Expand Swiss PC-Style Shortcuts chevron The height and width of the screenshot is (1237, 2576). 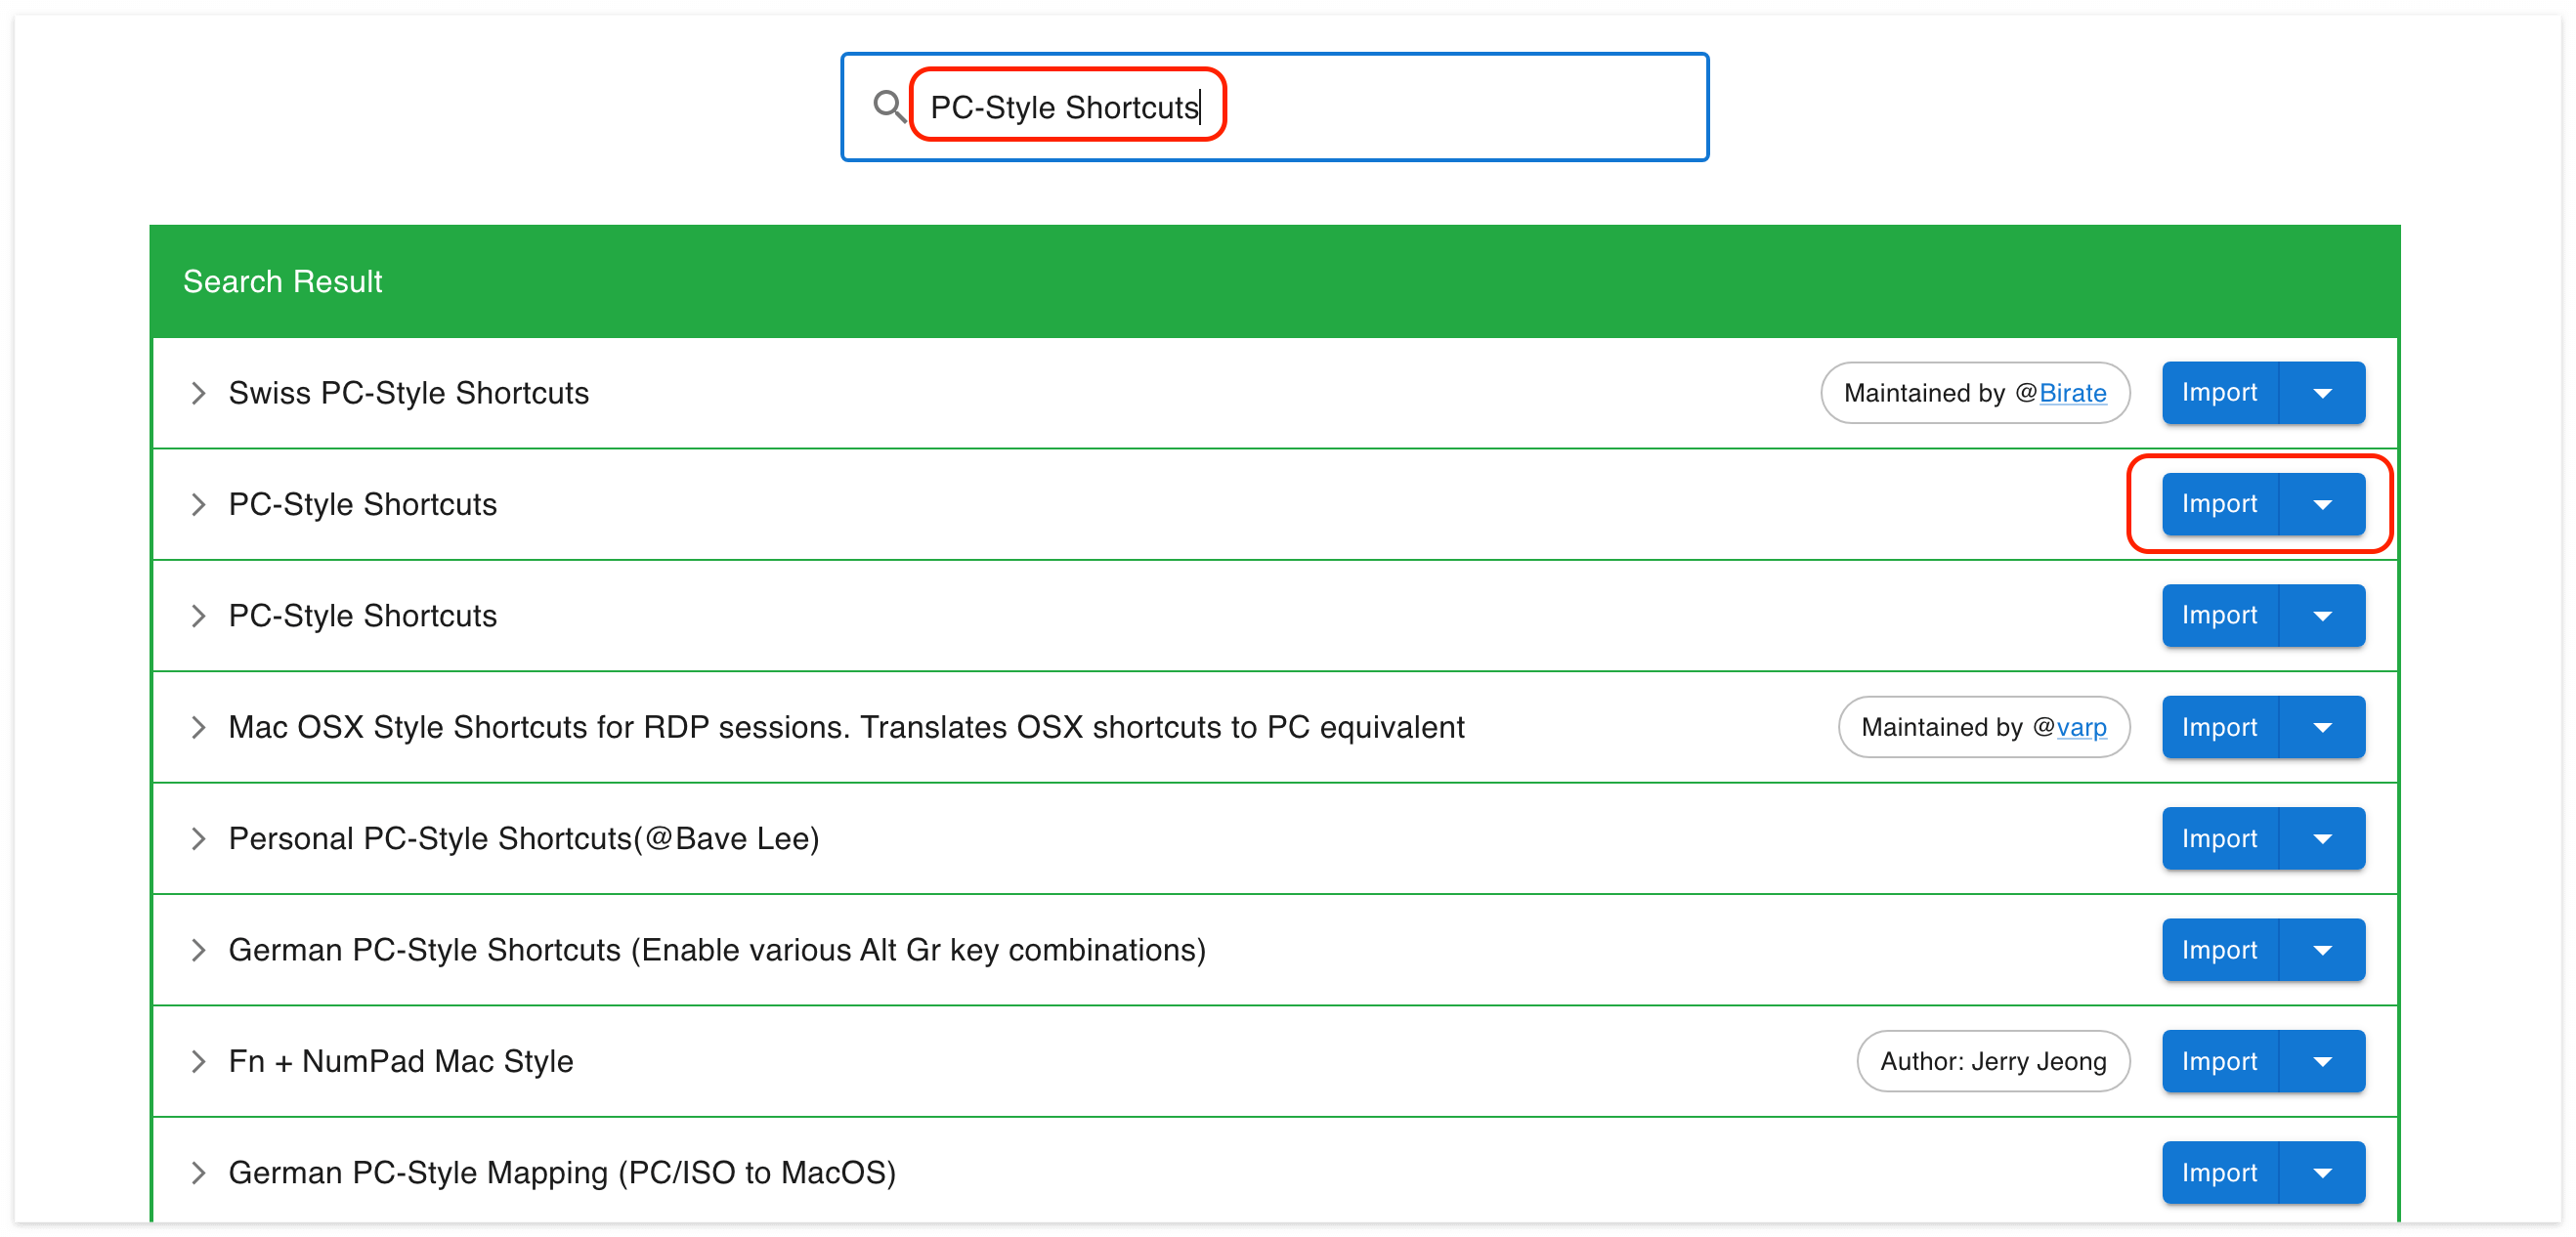tap(198, 393)
